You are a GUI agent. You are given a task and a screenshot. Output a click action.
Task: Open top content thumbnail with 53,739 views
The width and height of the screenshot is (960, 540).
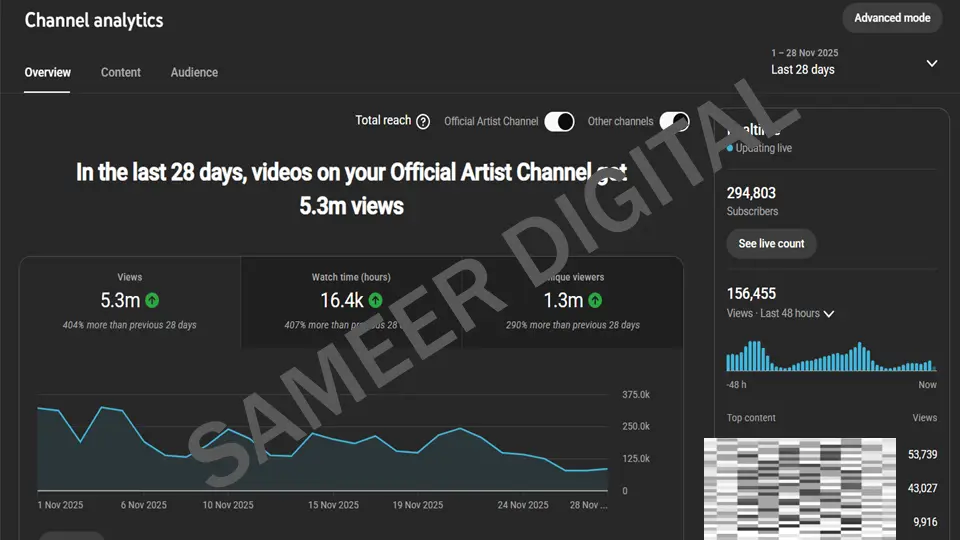[x=800, y=455]
